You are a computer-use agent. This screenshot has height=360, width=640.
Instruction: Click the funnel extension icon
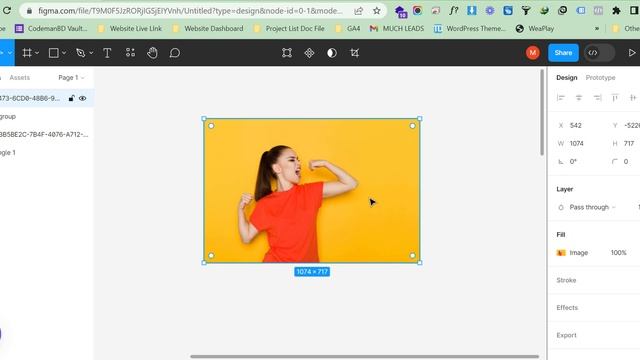pyautogui.click(x=526, y=11)
